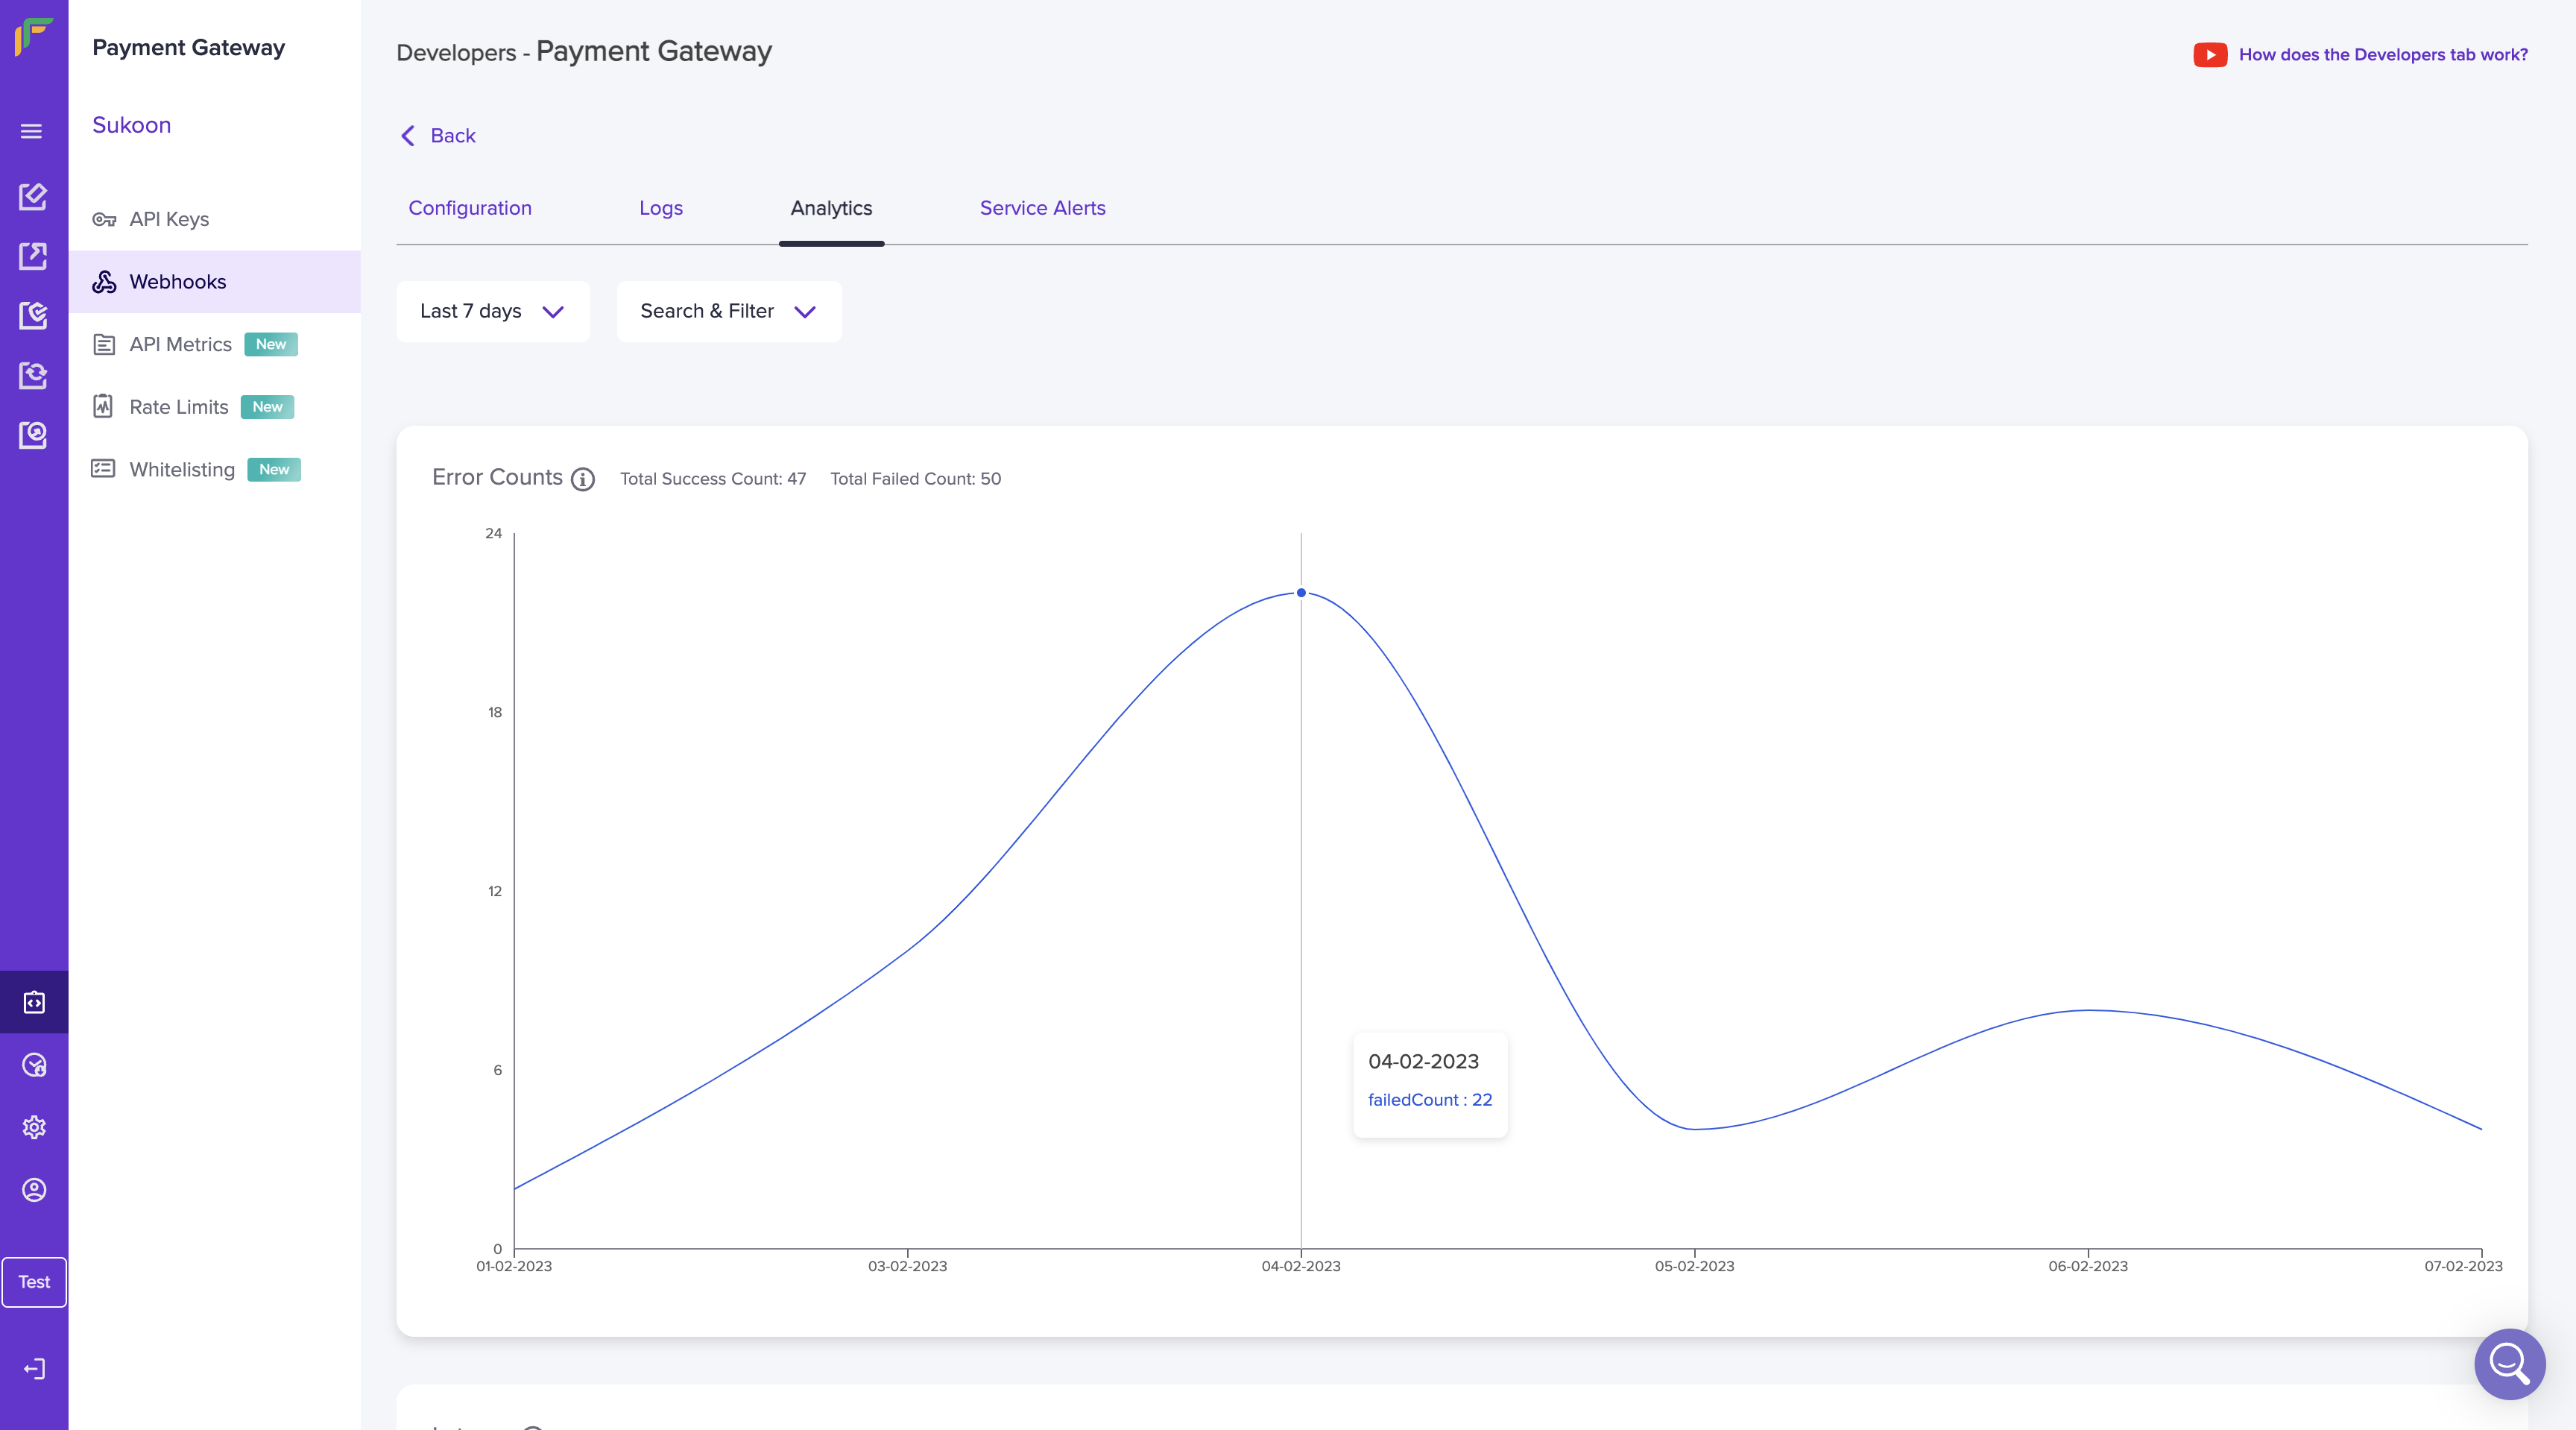Open the Search & Filter dropdown
The image size is (2576, 1430).
[728, 311]
